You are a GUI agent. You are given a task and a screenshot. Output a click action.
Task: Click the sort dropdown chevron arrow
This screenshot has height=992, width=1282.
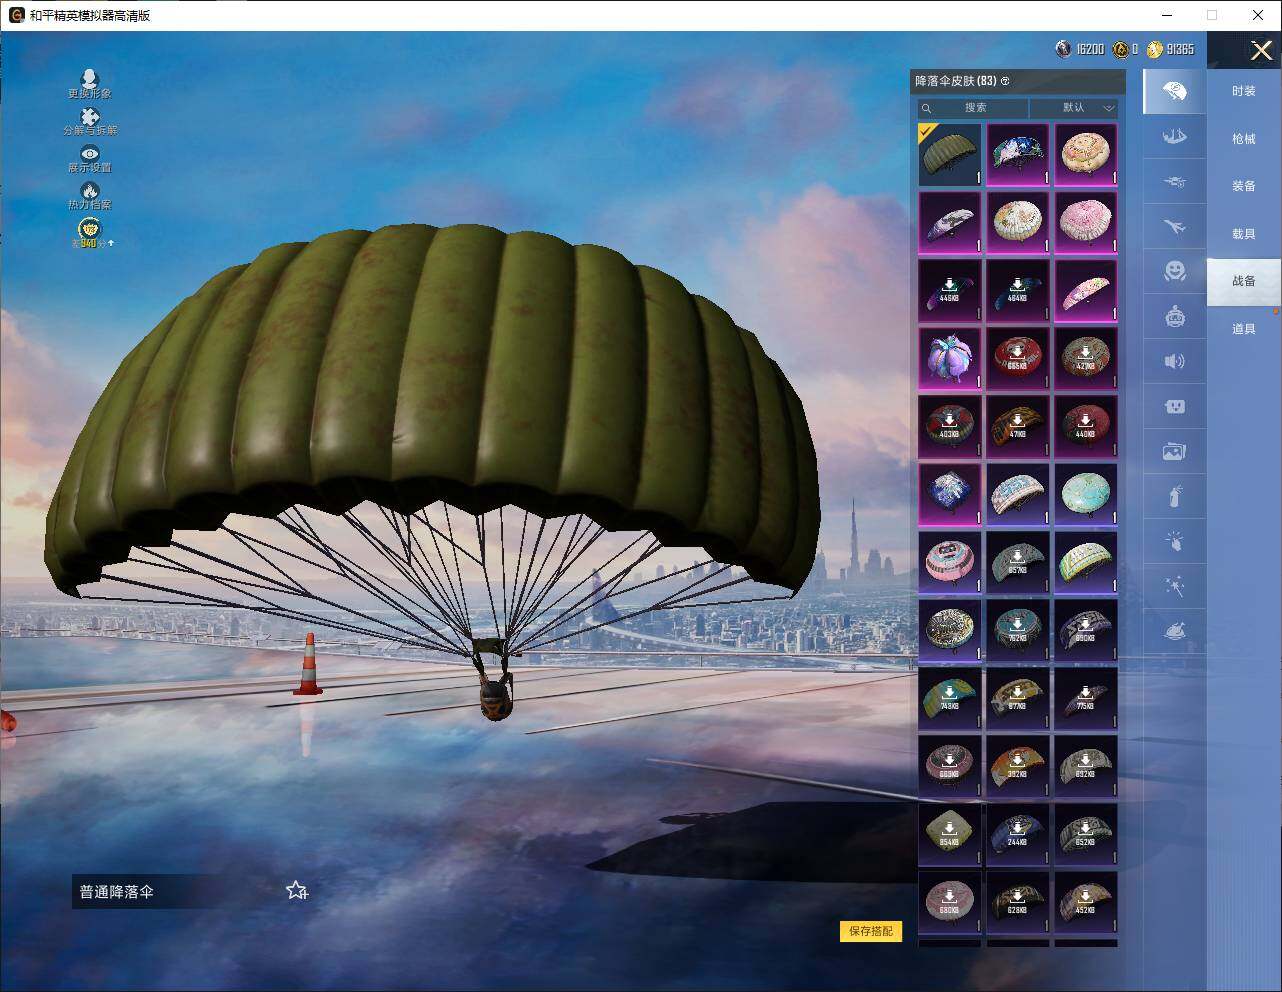tap(1108, 108)
